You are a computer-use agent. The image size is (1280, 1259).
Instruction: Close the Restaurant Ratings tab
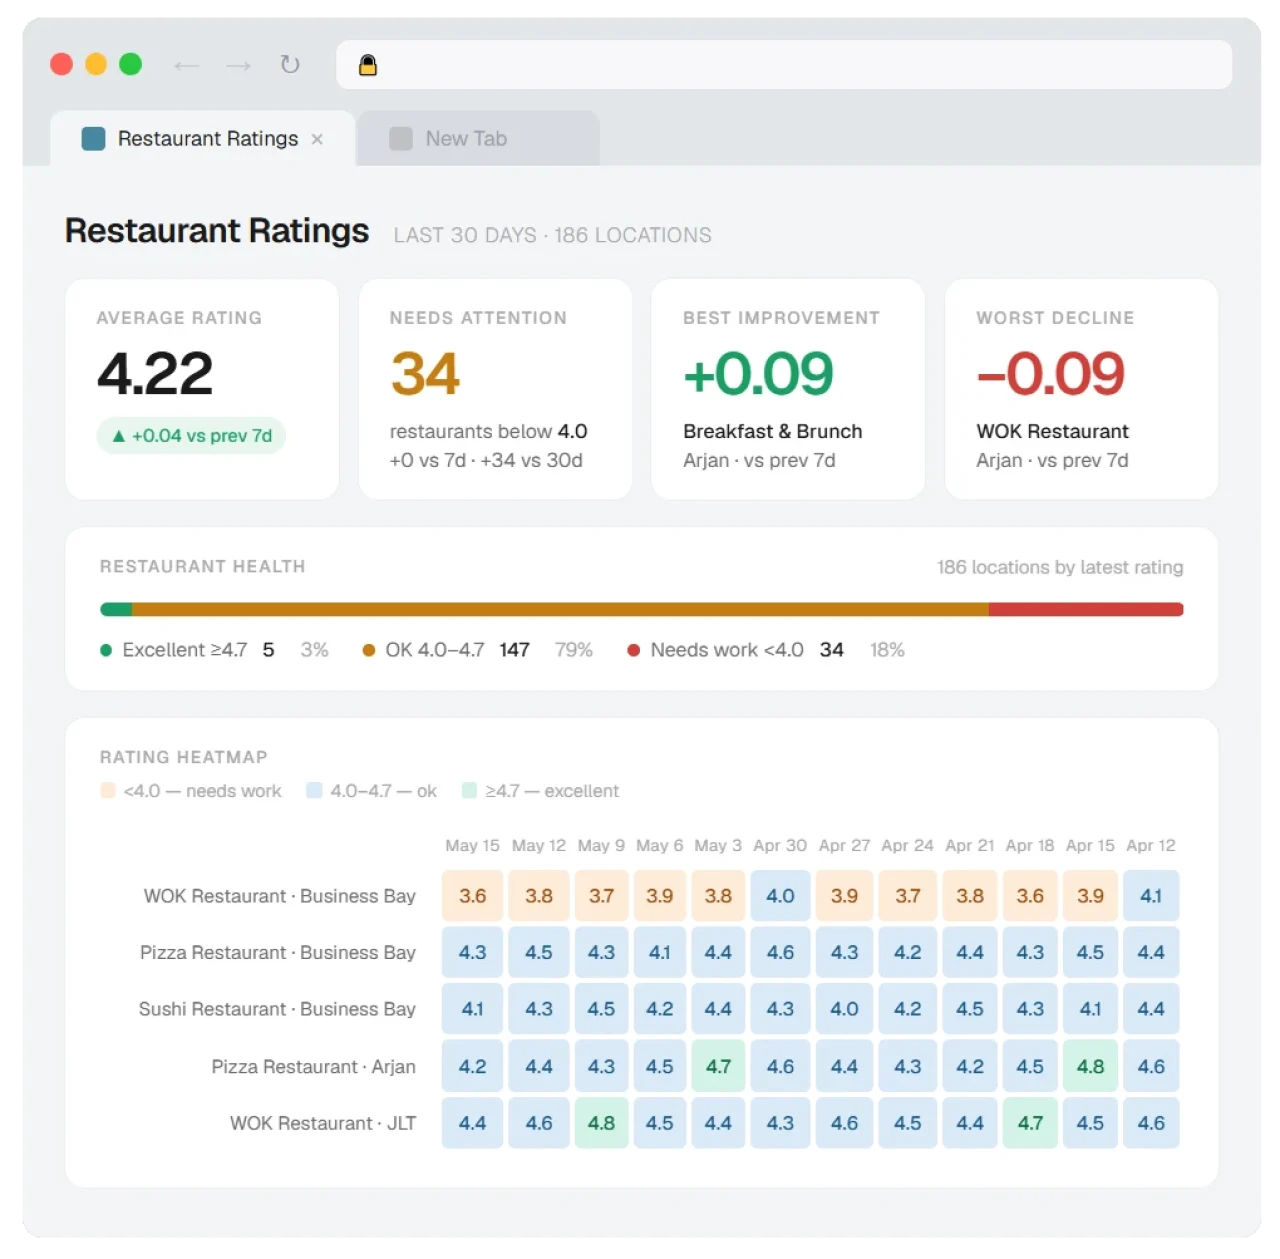(x=317, y=139)
